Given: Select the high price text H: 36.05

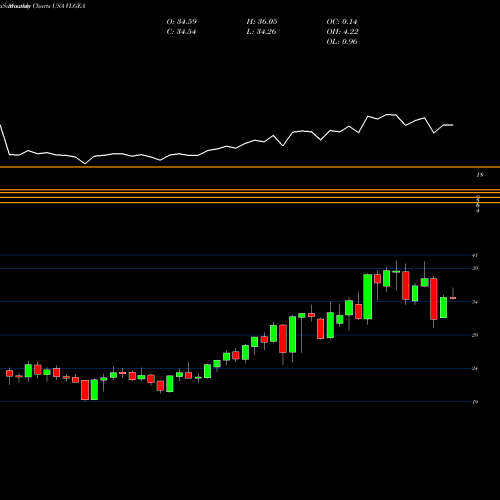Looking at the screenshot, I should [x=262, y=22].
